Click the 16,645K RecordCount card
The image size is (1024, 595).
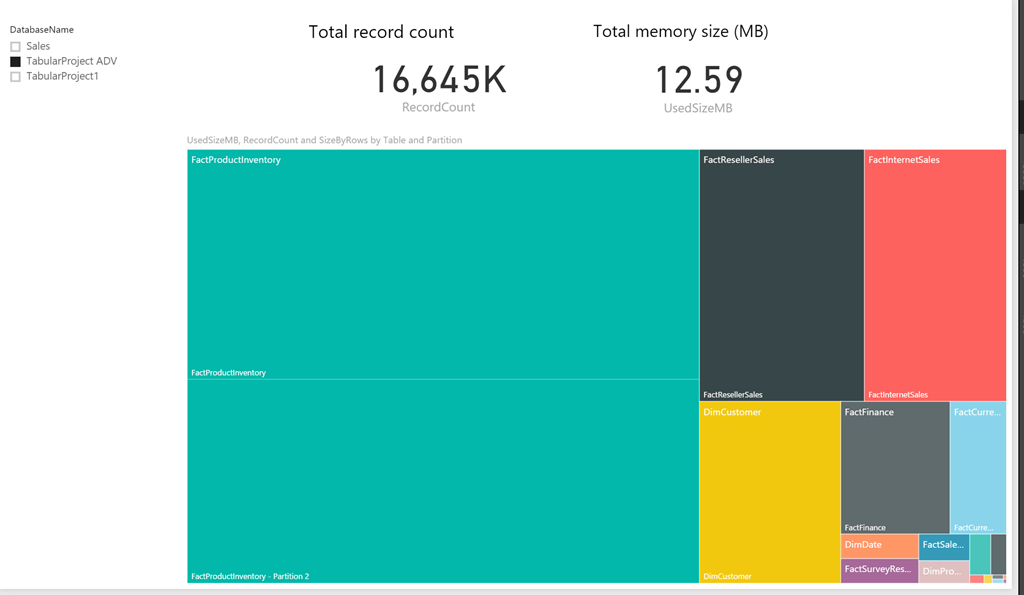point(439,88)
